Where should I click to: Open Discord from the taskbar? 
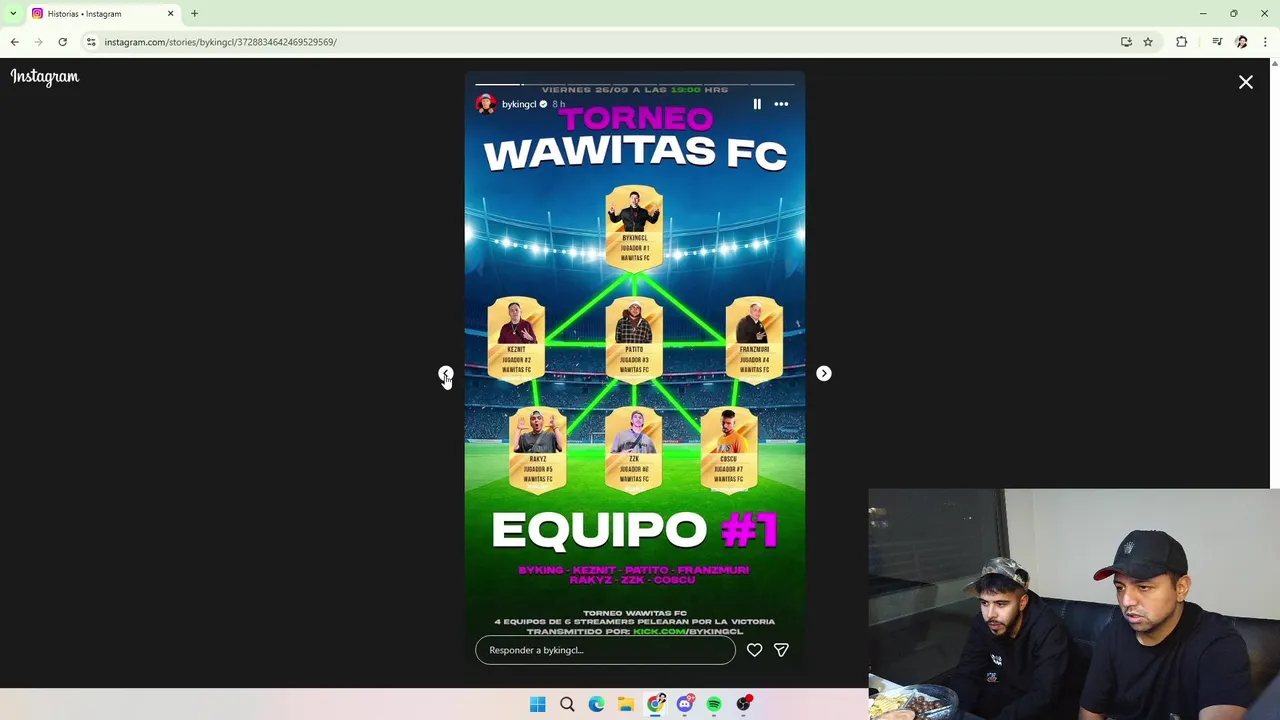click(x=685, y=704)
